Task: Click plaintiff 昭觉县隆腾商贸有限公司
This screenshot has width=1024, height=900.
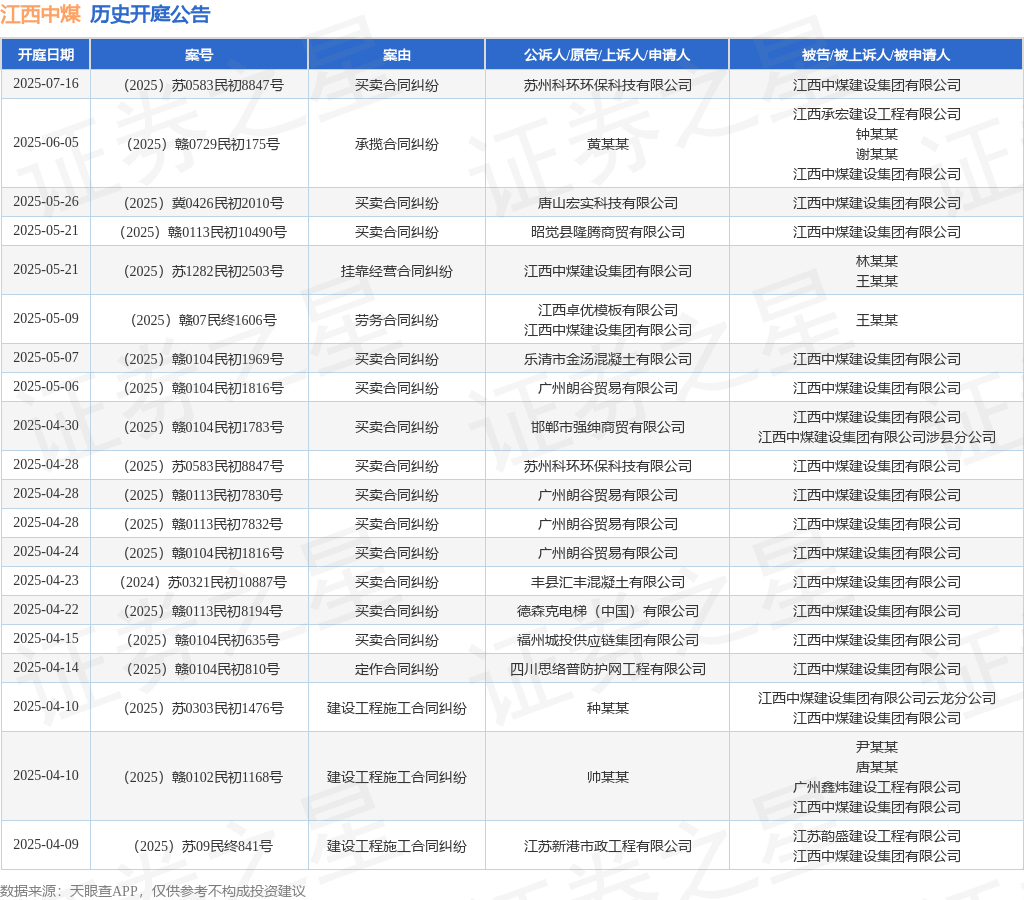Action: [x=607, y=232]
